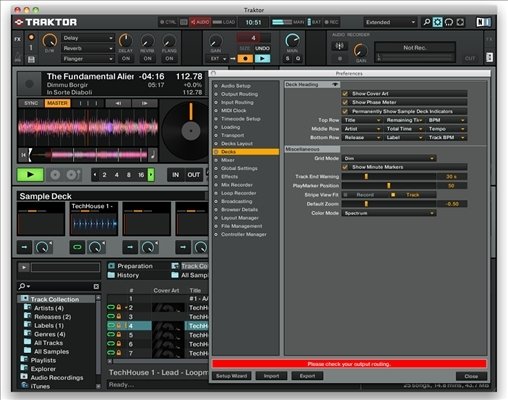Uncheck Show Minute Markers
The height and width of the screenshot is (400, 508).
click(345, 167)
